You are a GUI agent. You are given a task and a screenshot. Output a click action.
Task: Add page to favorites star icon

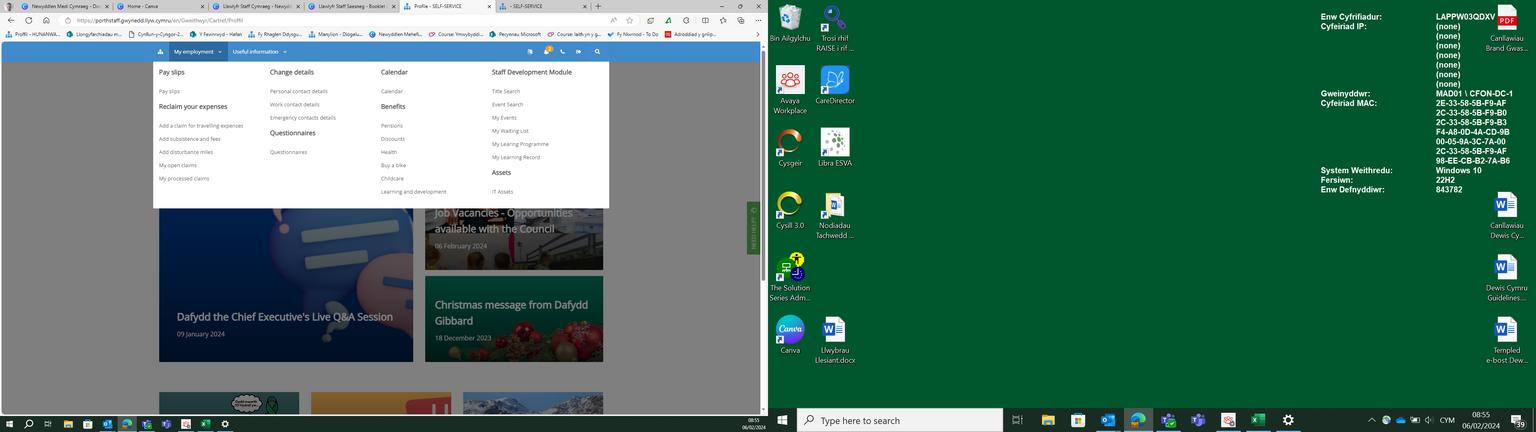[x=629, y=20]
